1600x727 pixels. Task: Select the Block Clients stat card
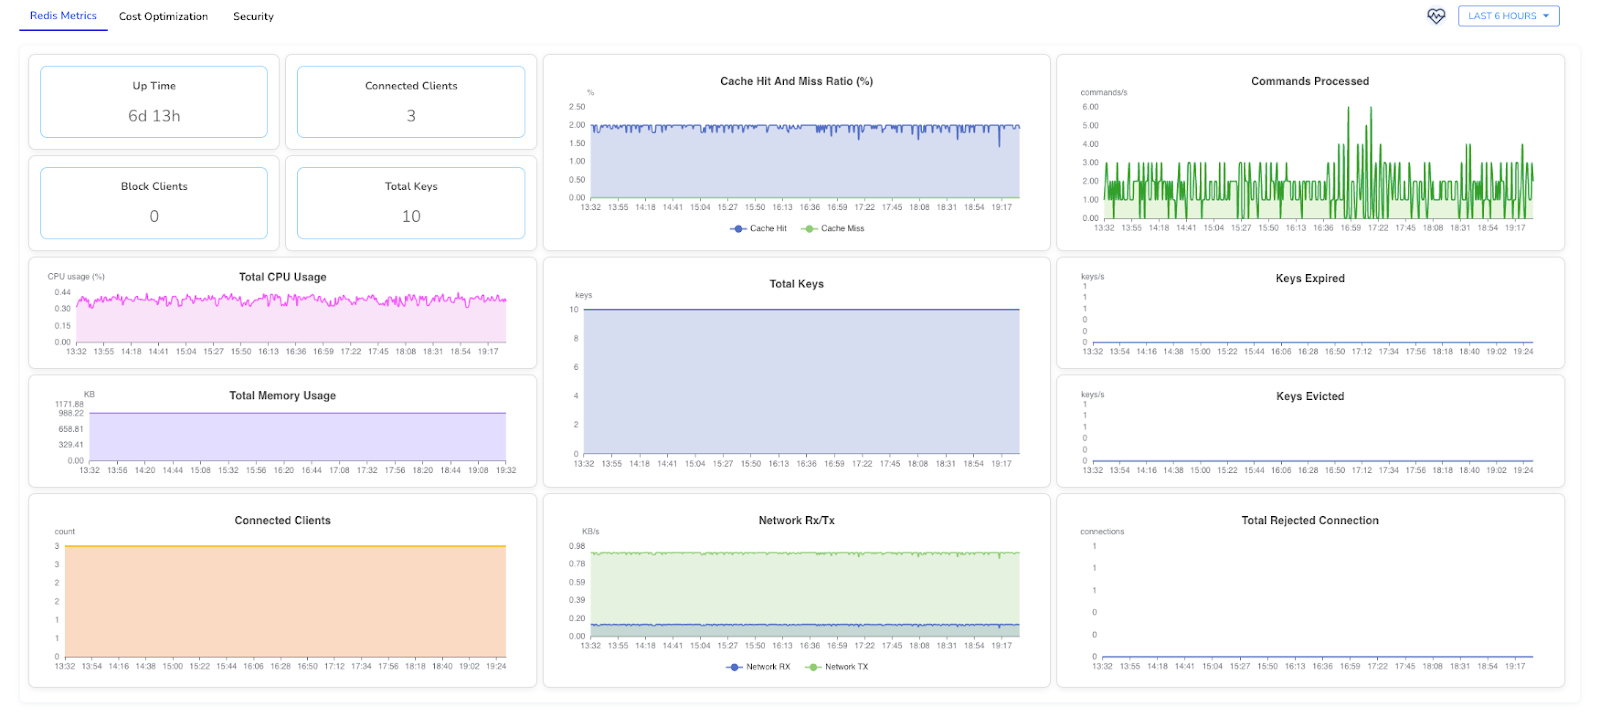coord(154,203)
